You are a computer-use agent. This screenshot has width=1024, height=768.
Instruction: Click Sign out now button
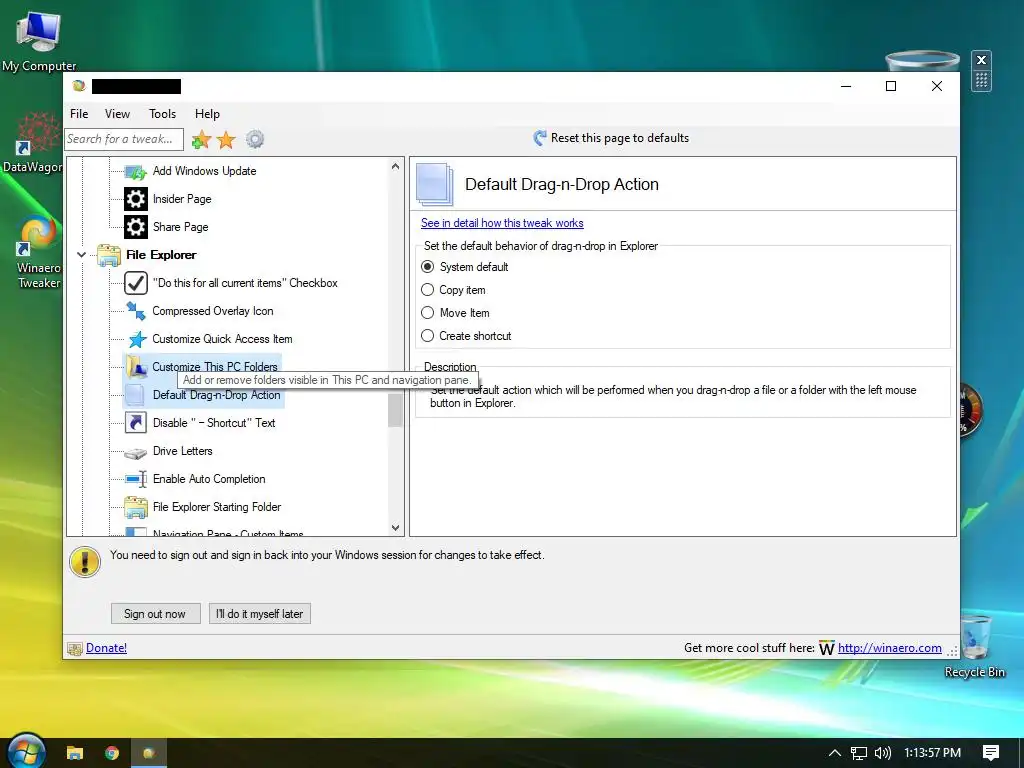(155, 614)
